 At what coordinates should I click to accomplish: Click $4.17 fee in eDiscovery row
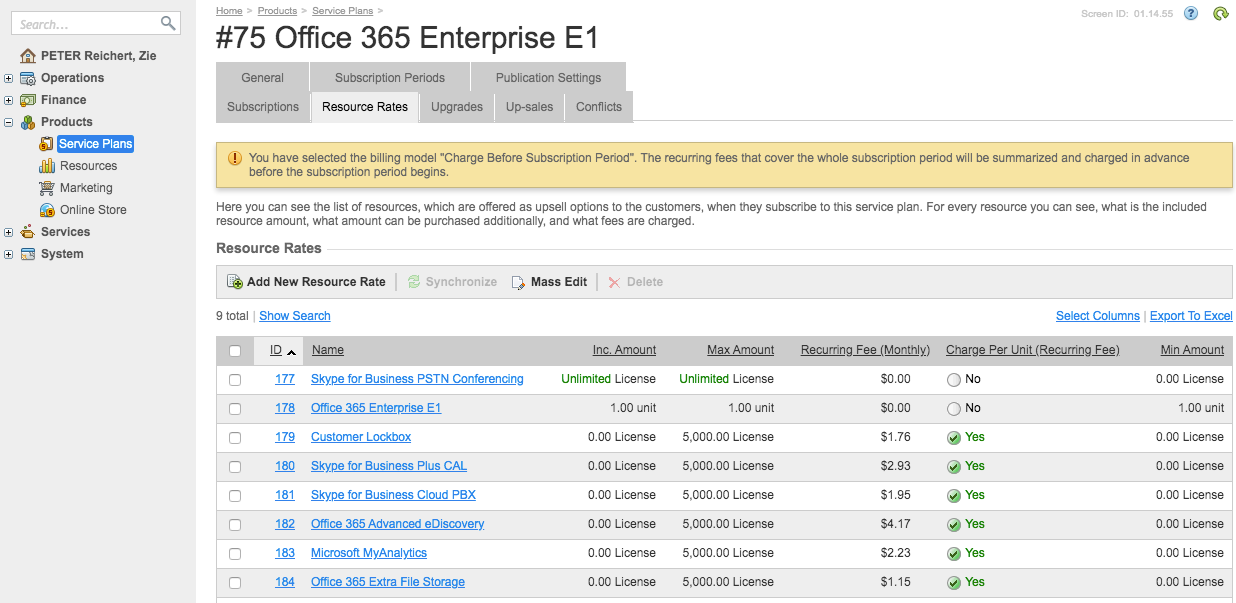tap(896, 524)
